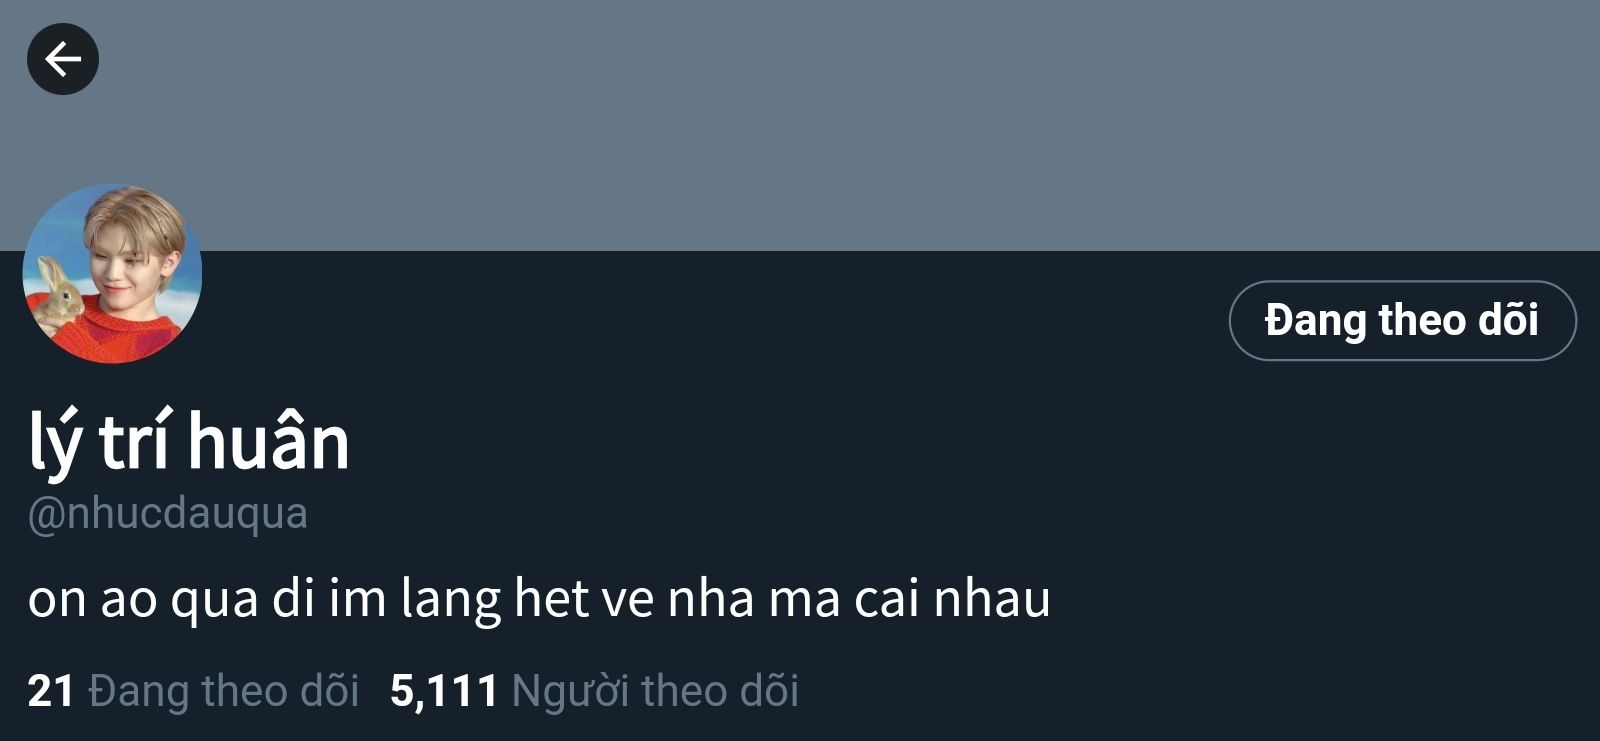This screenshot has height=741, width=1600.
Task: Click the number 5,111 in stats row
Action: click(x=444, y=691)
